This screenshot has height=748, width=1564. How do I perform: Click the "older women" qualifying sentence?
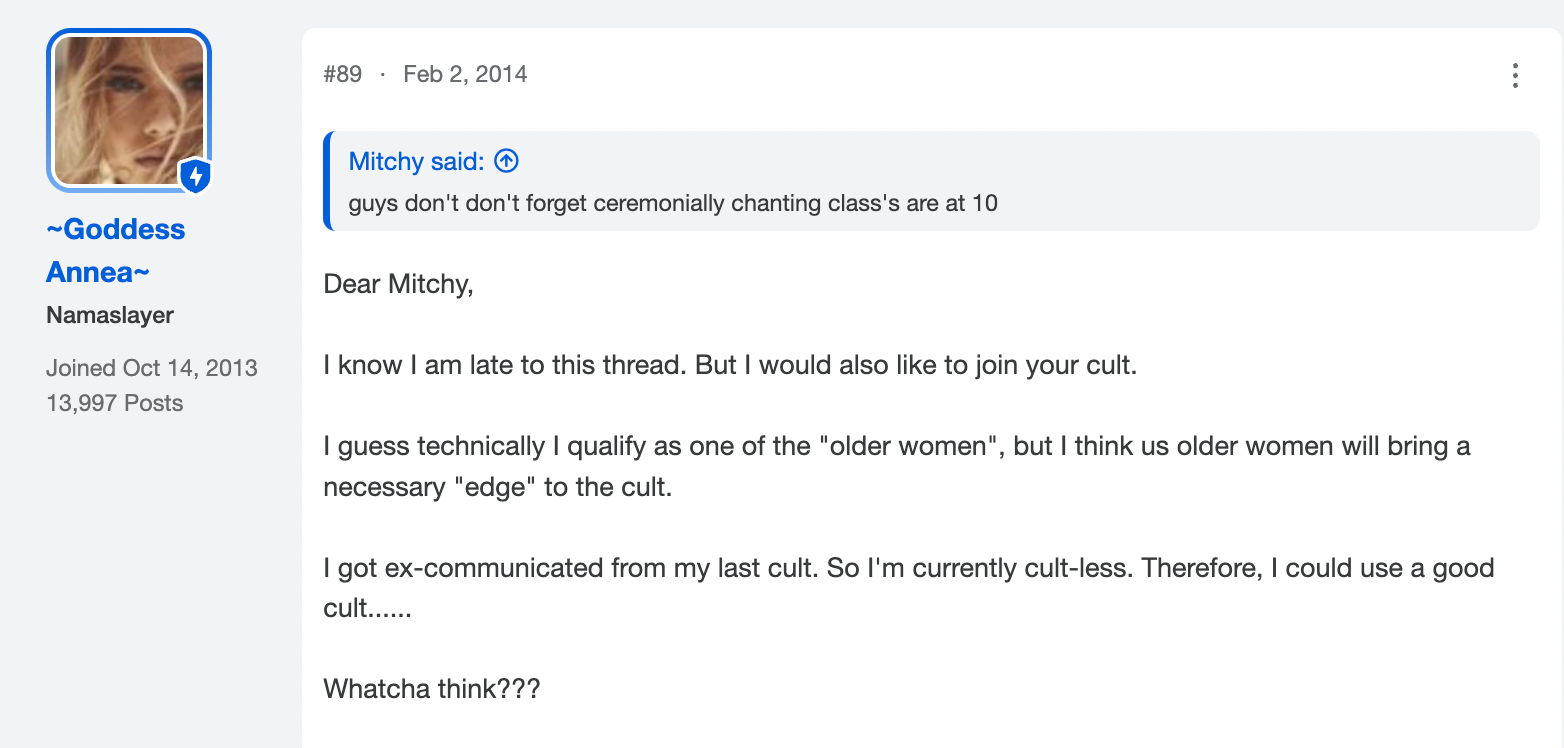[897, 446]
